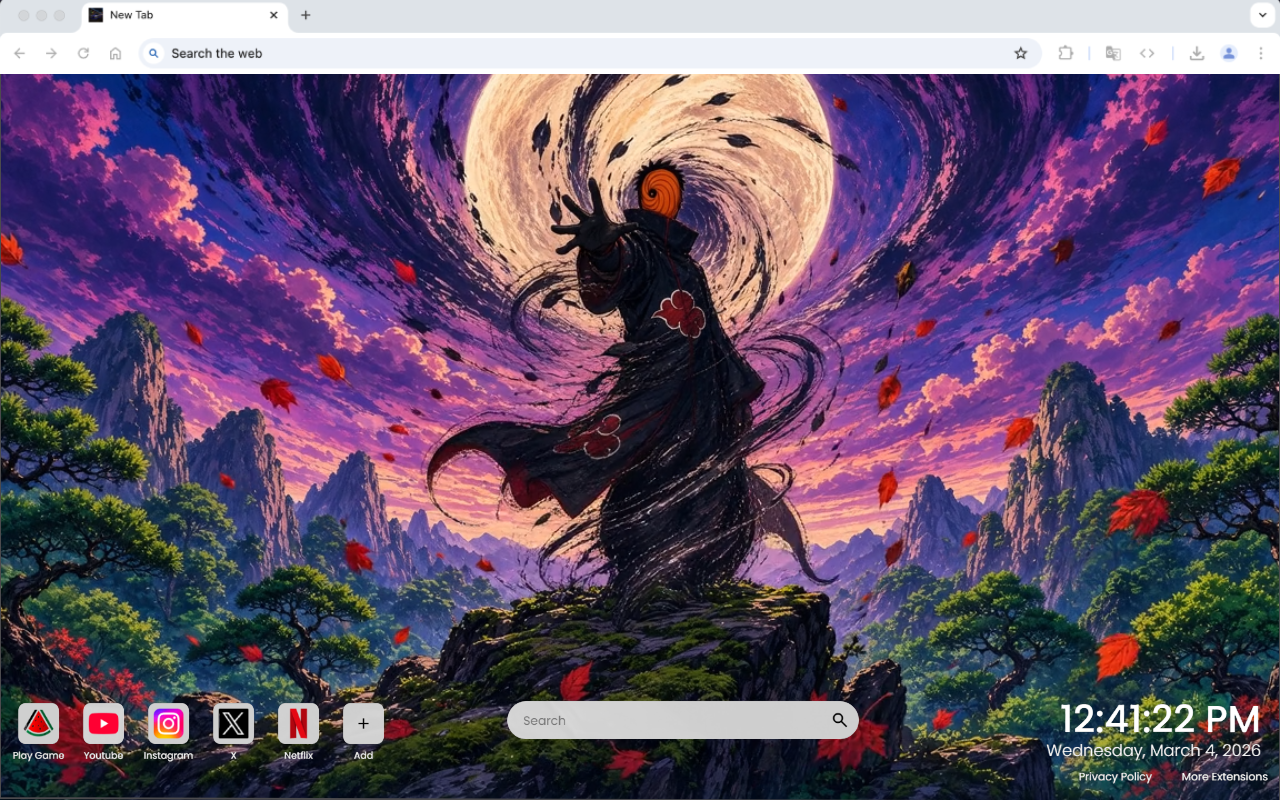1280x800 pixels.
Task: Select the New Tab tab
Action: click(x=183, y=16)
